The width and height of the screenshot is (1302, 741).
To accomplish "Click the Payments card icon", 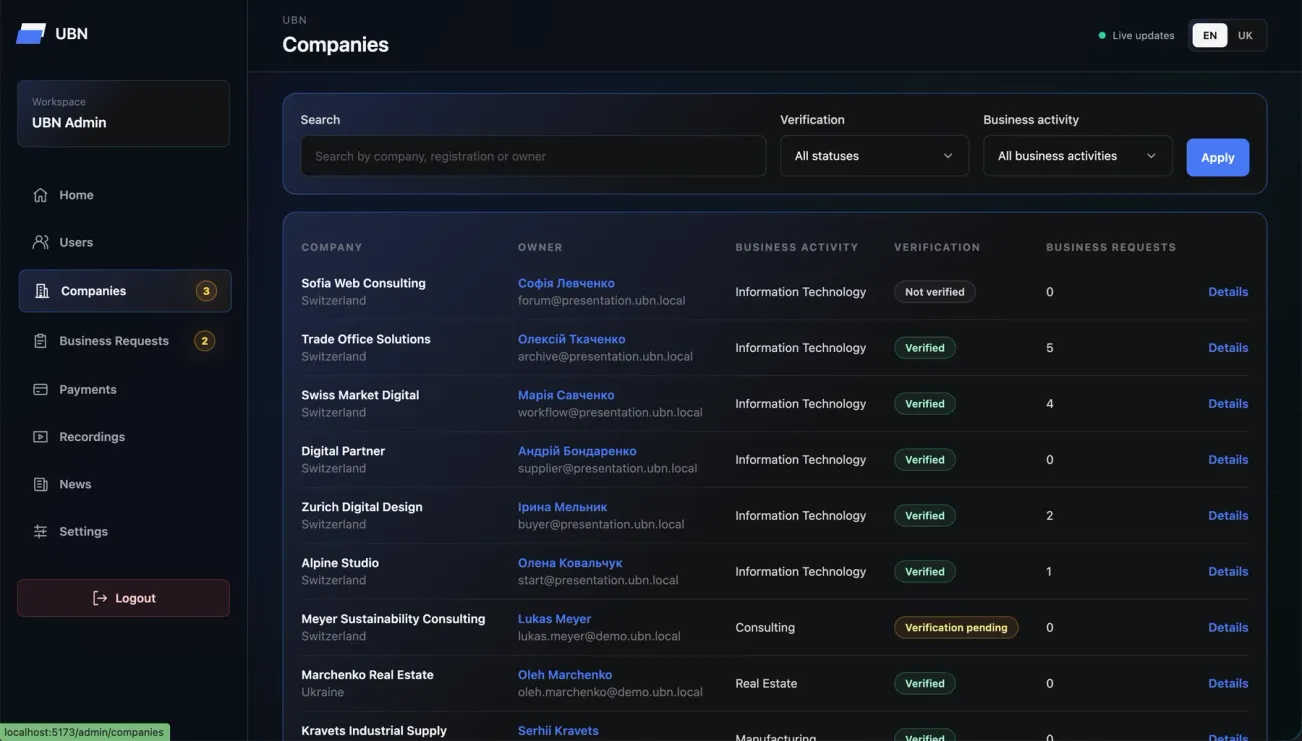I will [40, 389].
